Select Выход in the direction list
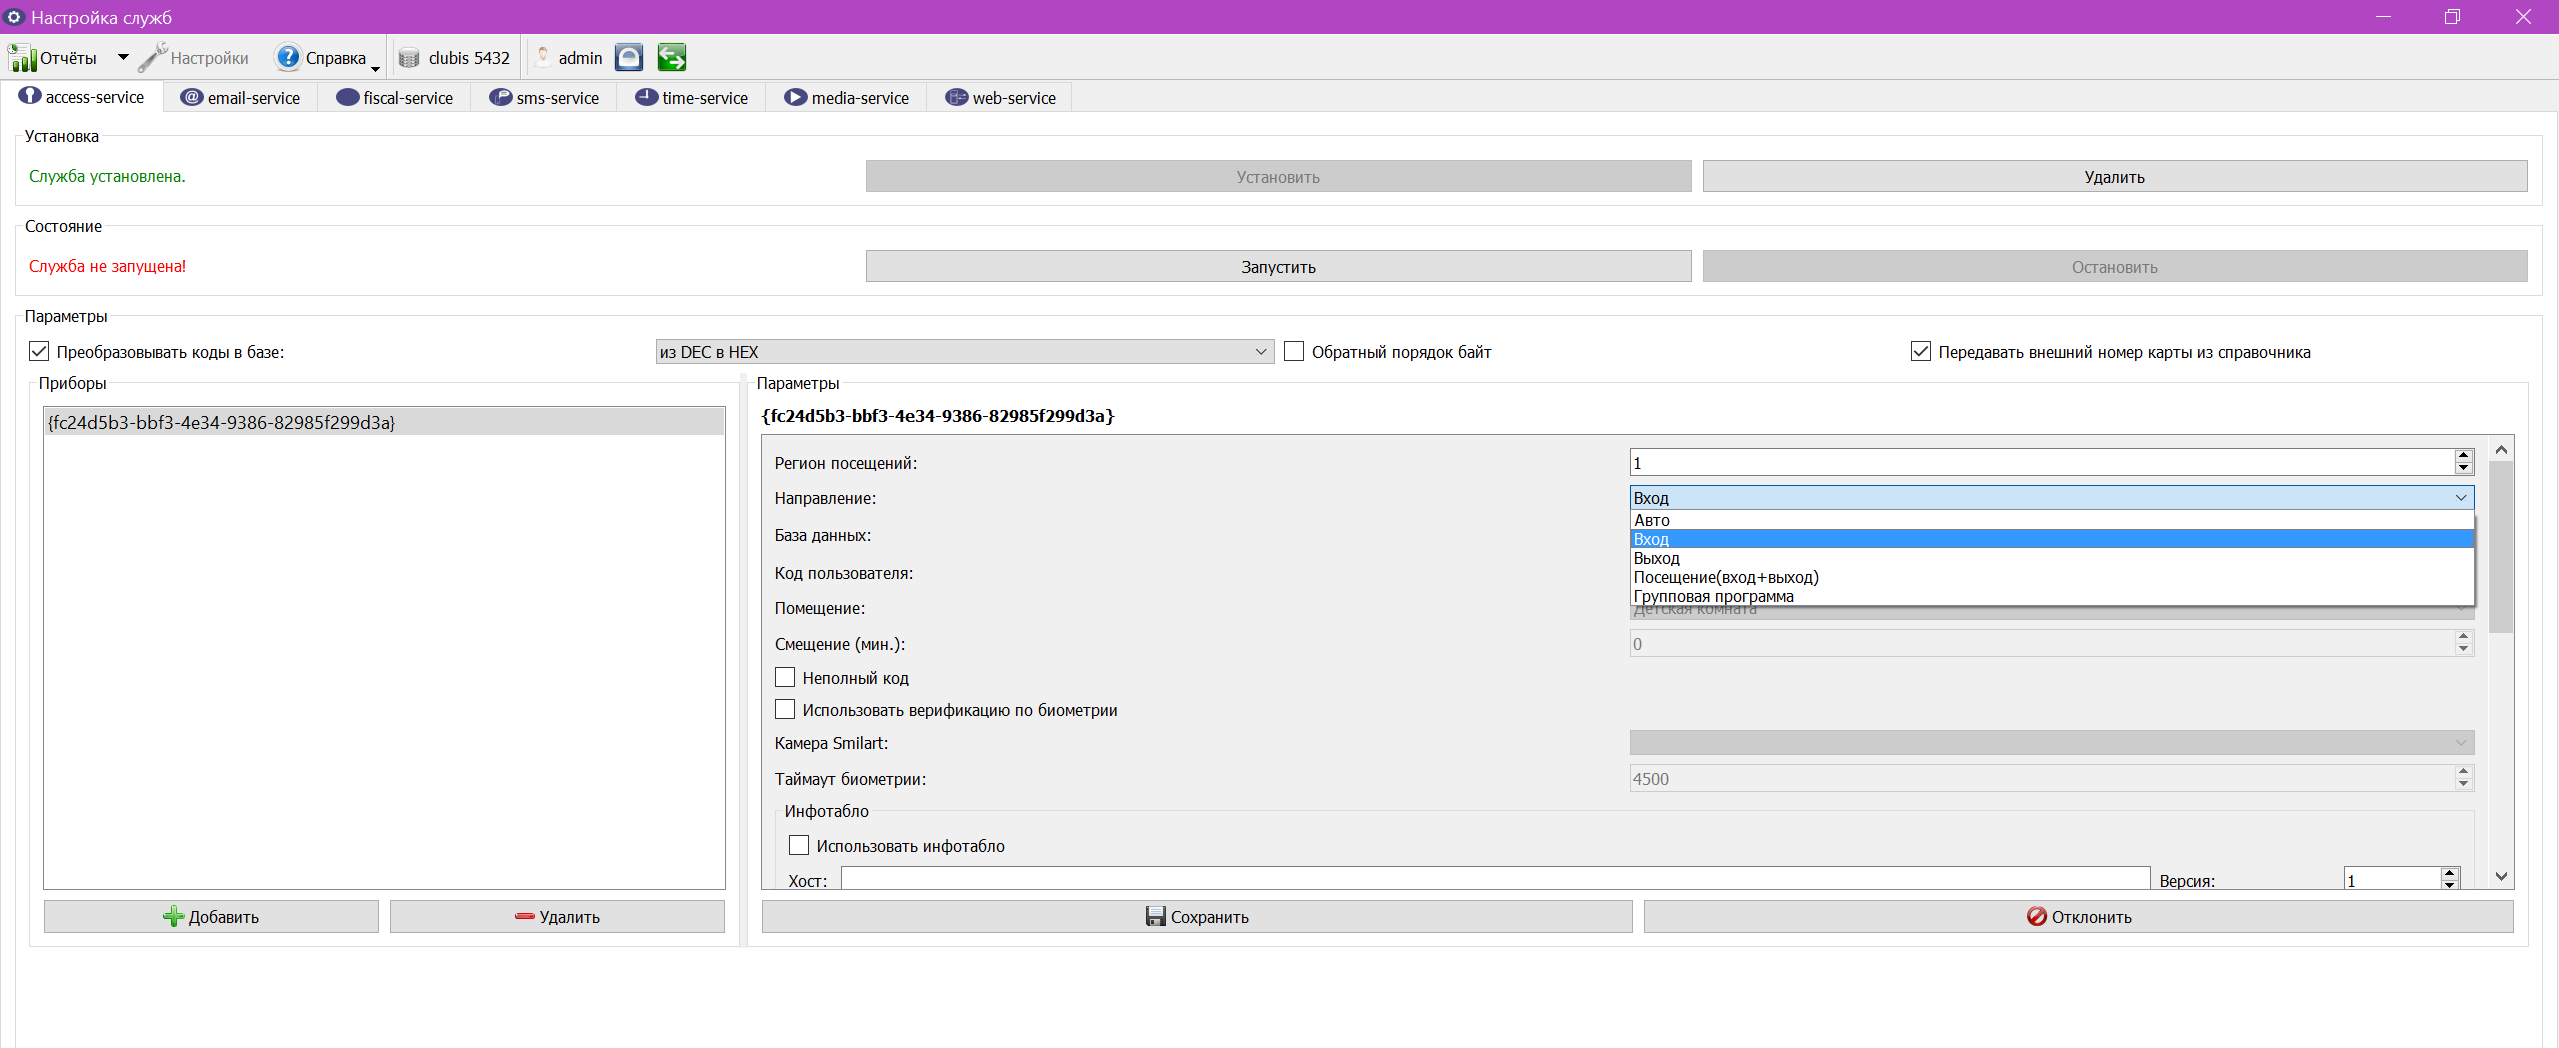This screenshot has width=2559, height=1048. point(2052,558)
